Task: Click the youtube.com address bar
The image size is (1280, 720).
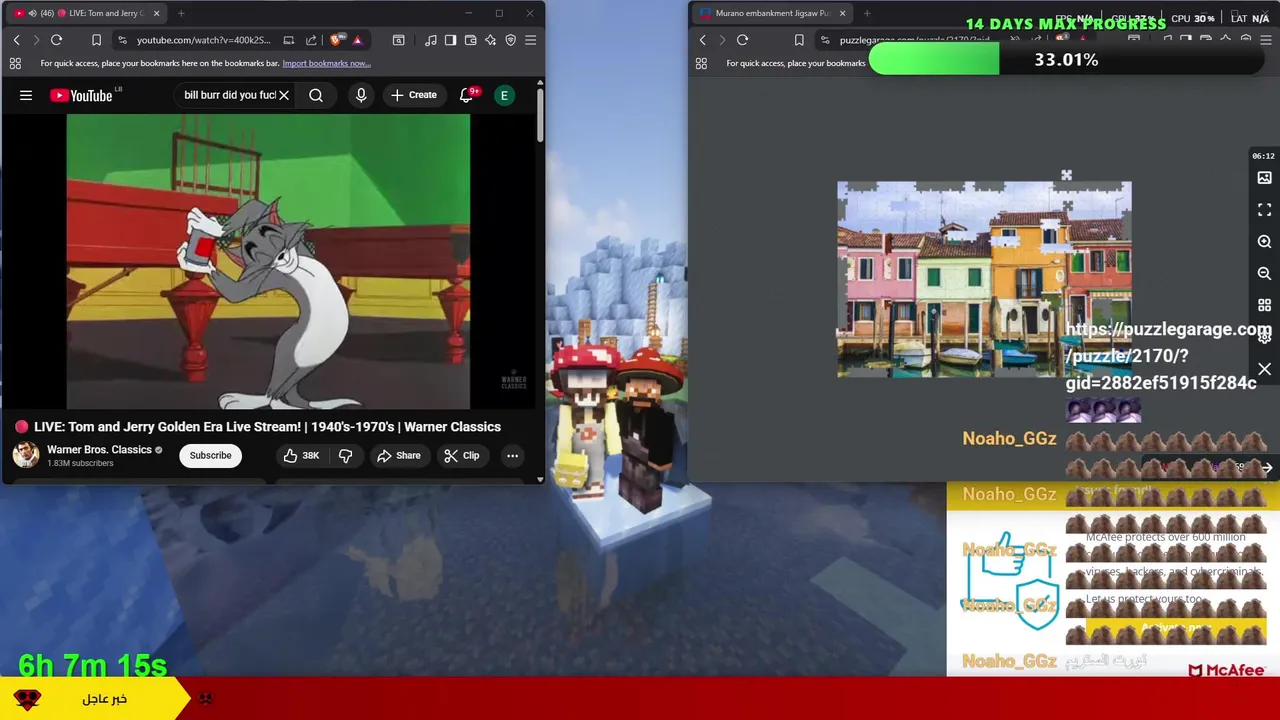Action: [x=203, y=40]
